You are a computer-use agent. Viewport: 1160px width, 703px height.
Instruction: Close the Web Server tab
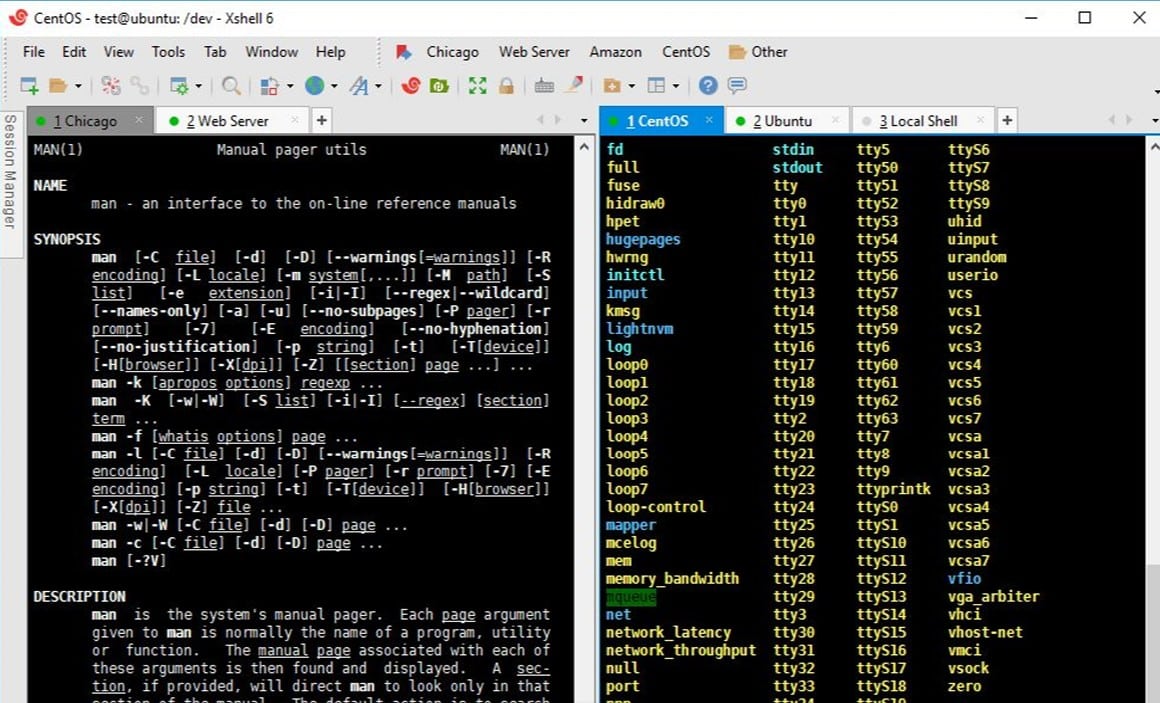(294, 120)
